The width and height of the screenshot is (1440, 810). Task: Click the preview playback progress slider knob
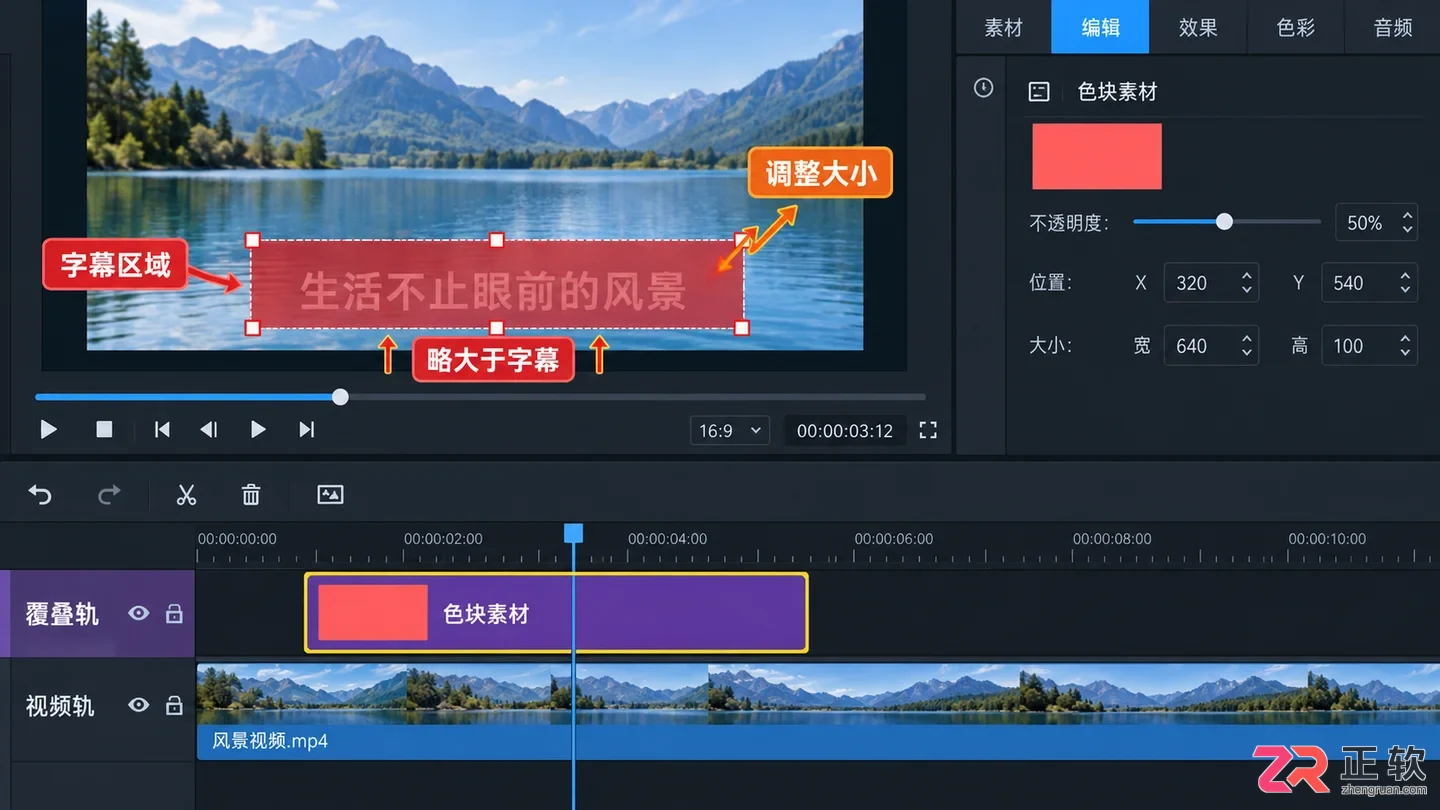(x=340, y=397)
